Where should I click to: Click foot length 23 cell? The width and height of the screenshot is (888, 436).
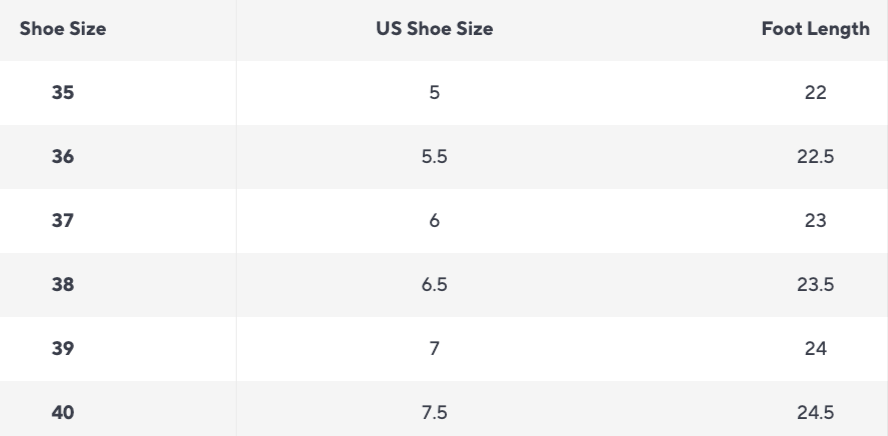click(x=816, y=220)
